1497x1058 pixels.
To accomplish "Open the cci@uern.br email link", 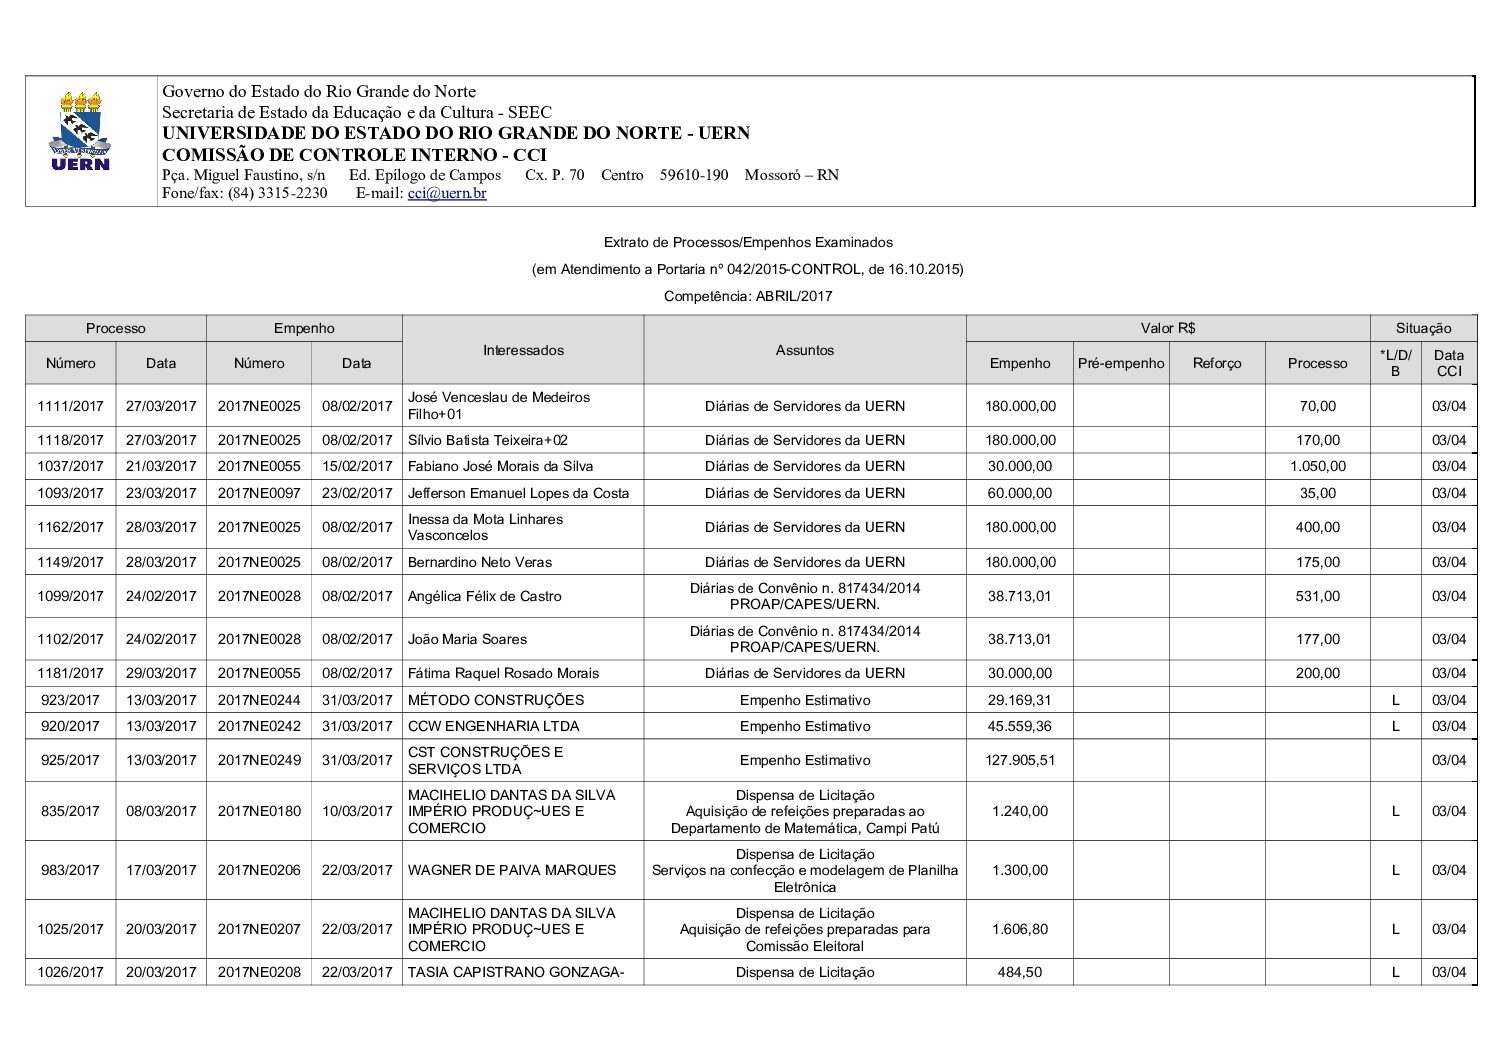I will (x=447, y=193).
